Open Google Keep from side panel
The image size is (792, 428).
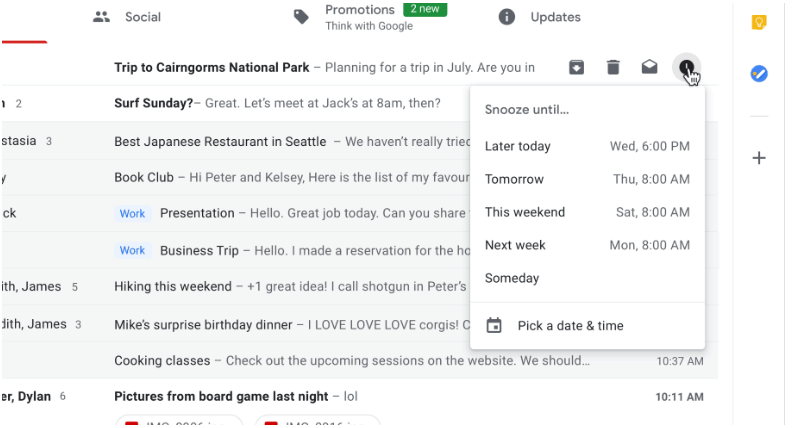[x=759, y=22]
